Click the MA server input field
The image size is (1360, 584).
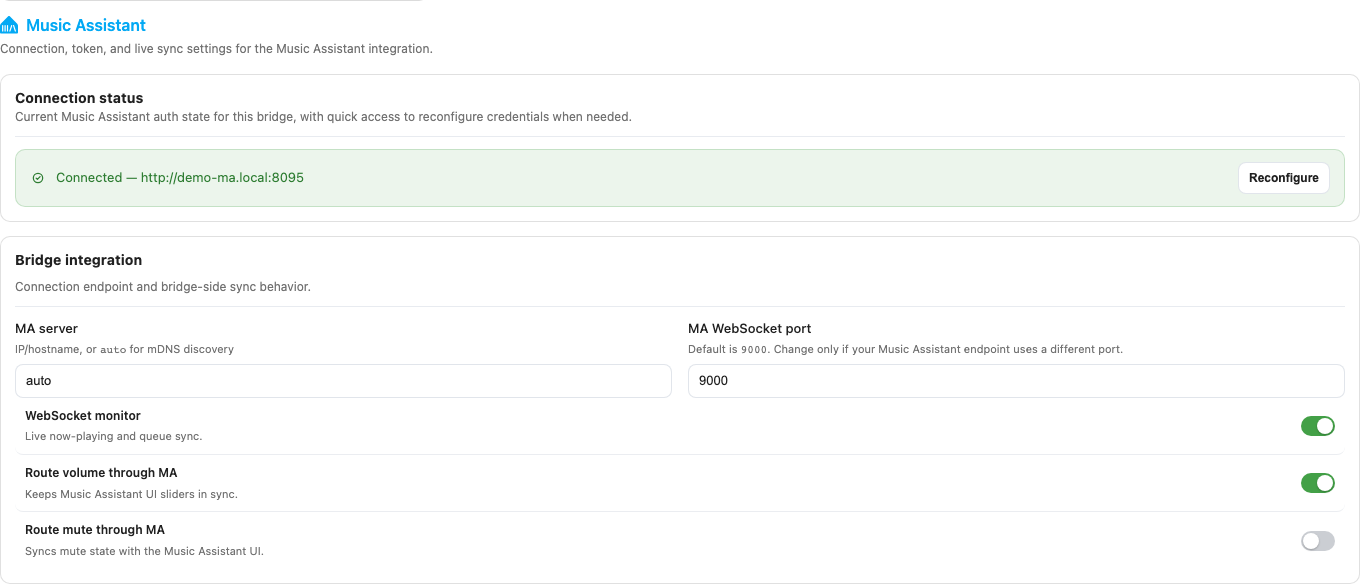(343, 381)
